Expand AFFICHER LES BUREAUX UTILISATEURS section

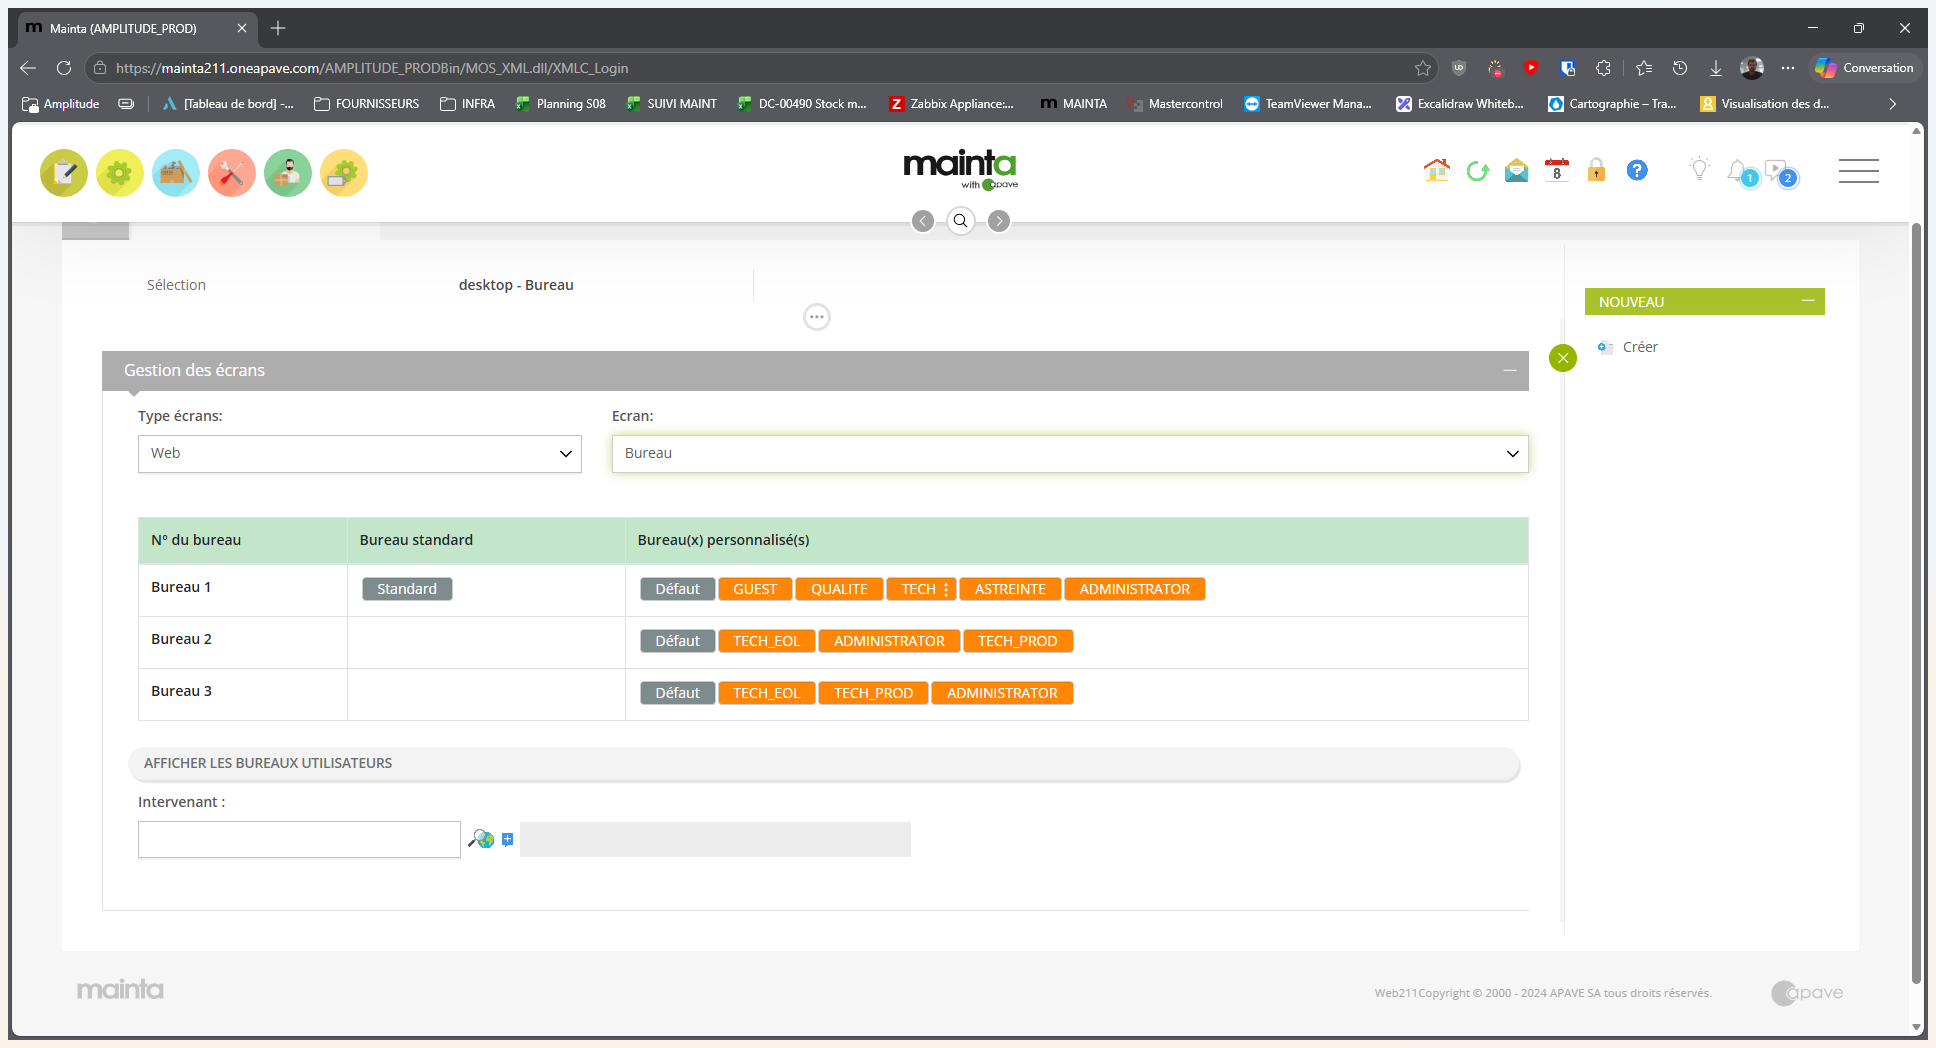tap(824, 763)
